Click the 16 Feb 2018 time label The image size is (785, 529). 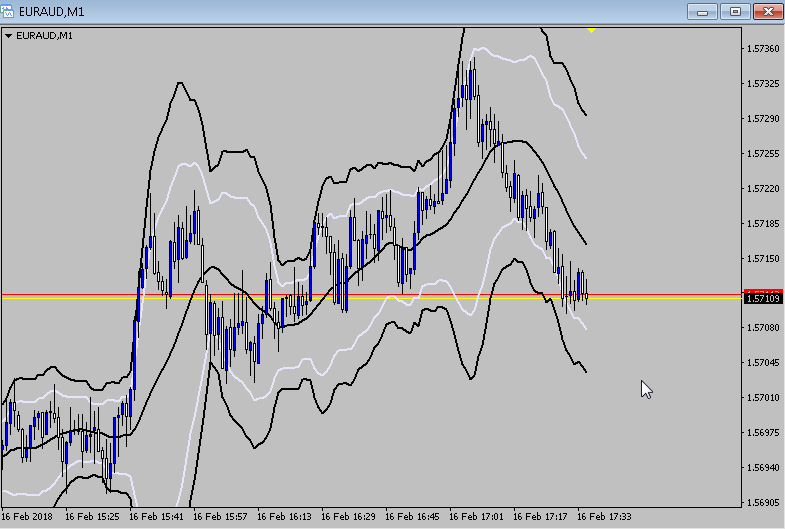coord(27,516)
